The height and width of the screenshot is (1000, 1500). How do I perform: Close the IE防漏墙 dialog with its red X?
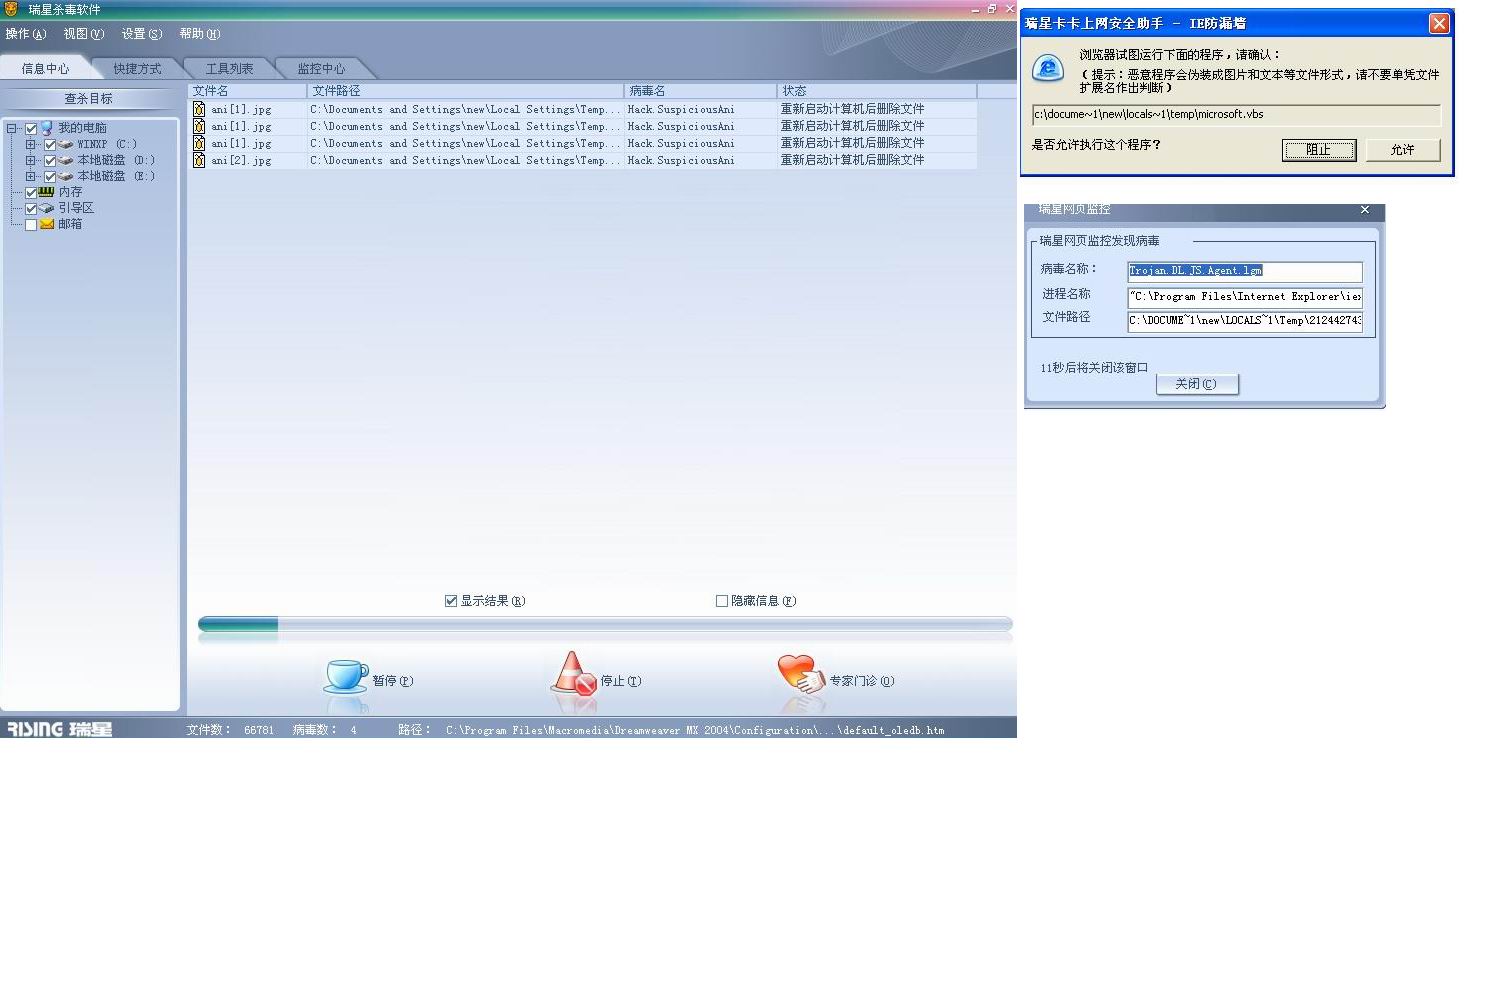[x=1439, y=23]
